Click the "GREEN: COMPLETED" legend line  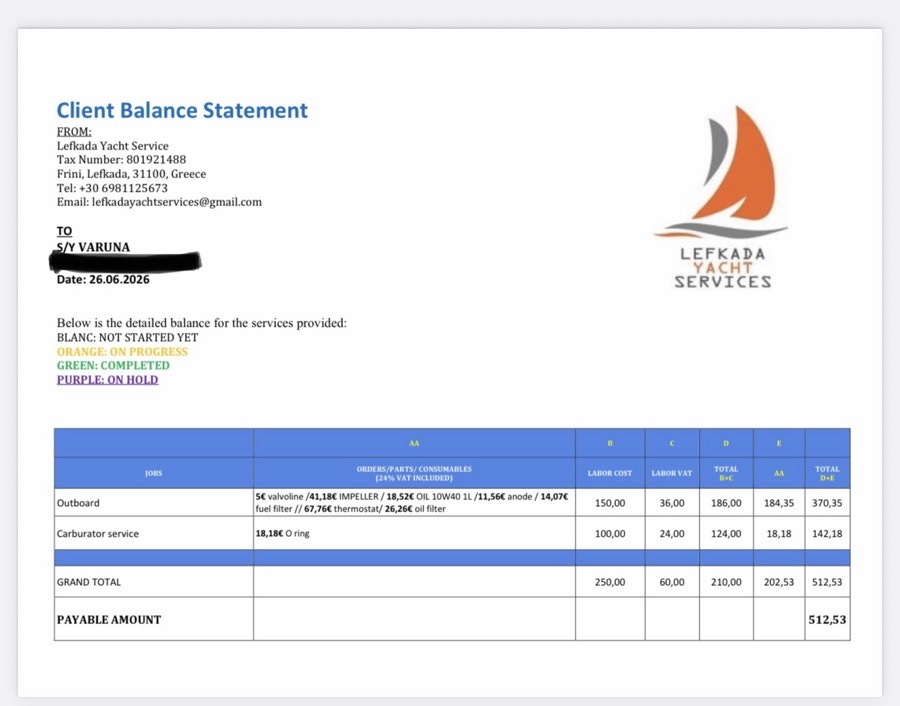113,365
